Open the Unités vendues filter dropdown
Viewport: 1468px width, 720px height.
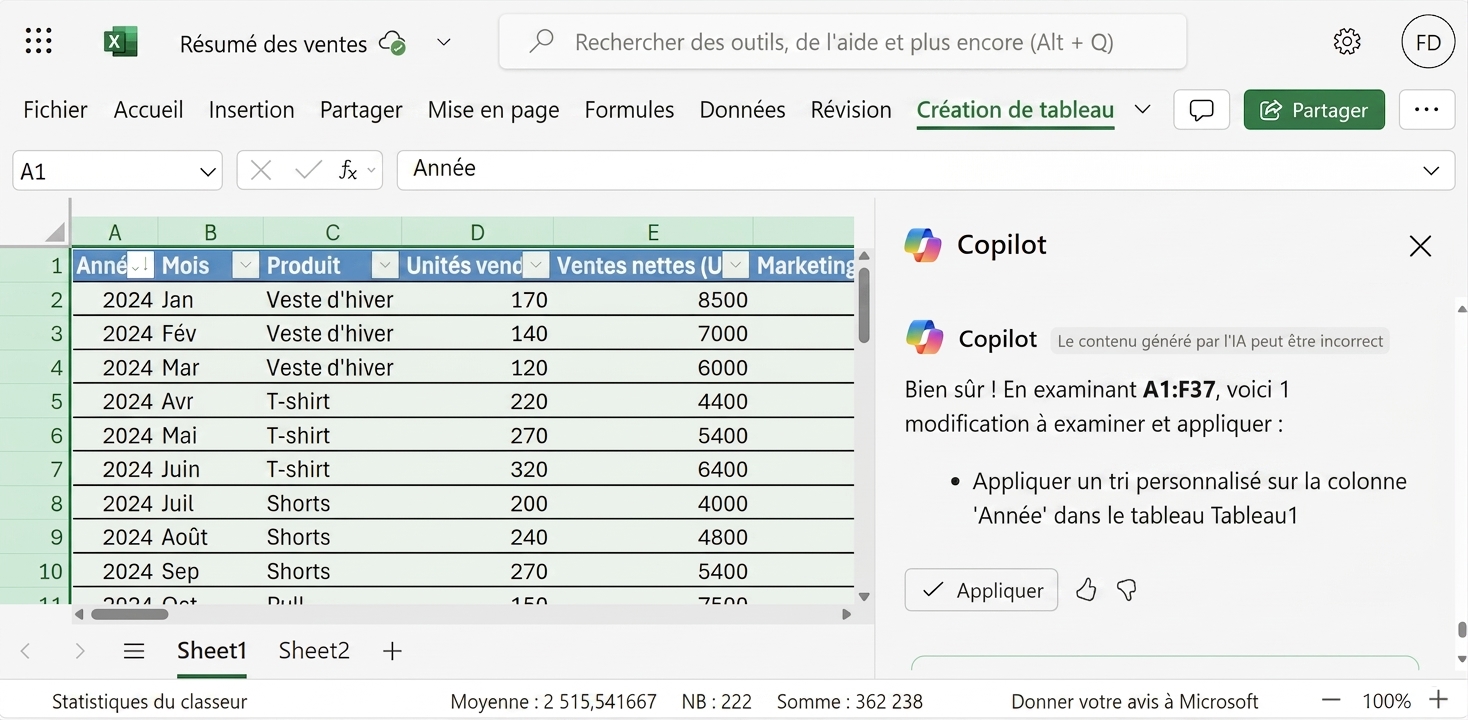[536, 265]
